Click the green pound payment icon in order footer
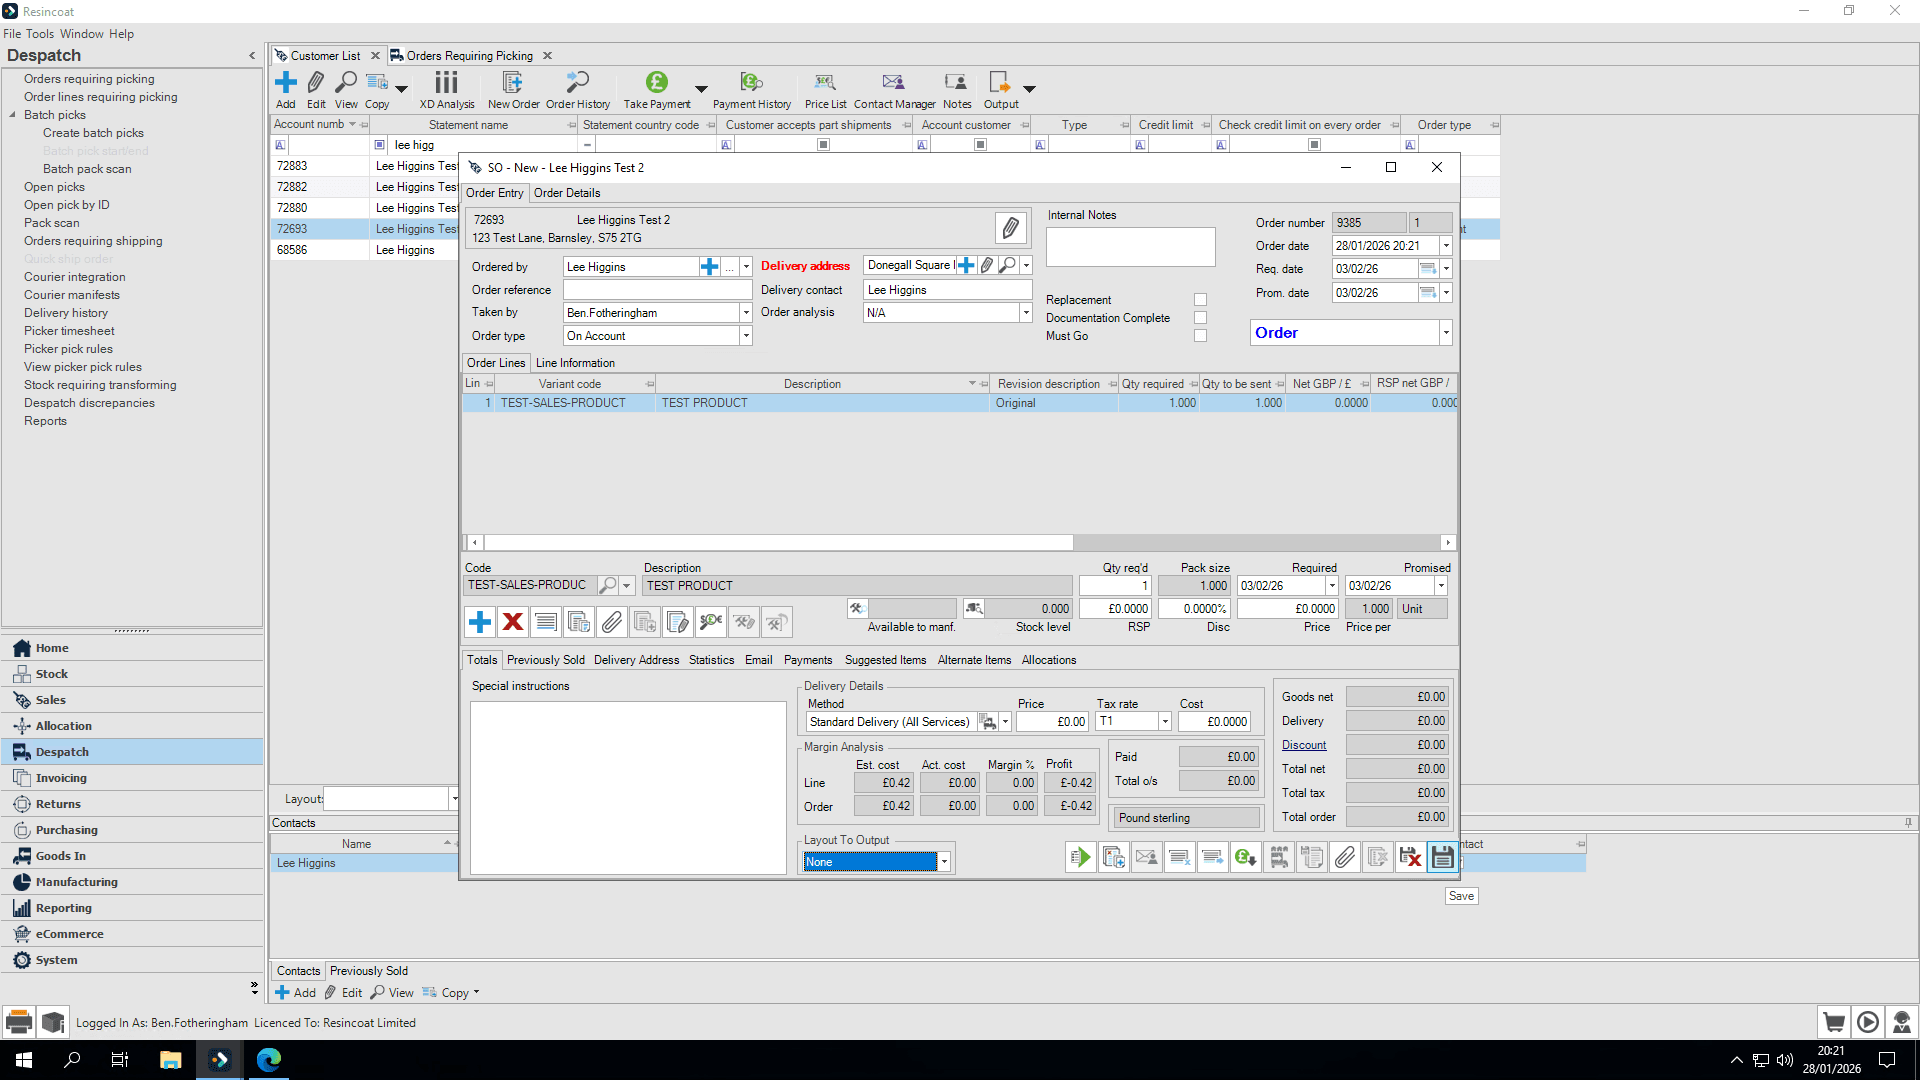The width and height of the screenshot is (1920, 1080). [1245, 857]
